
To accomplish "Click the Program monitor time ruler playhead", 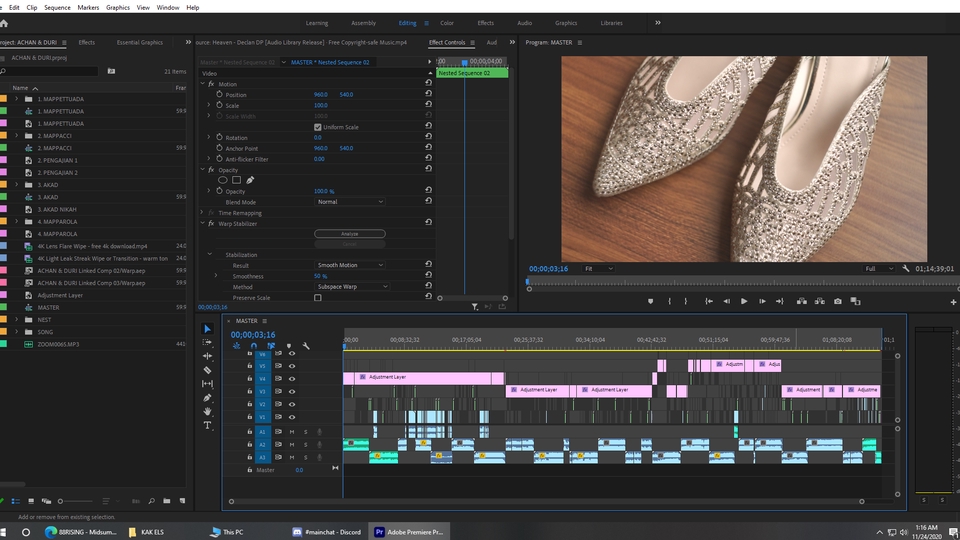I will click(x=527, y=282).
